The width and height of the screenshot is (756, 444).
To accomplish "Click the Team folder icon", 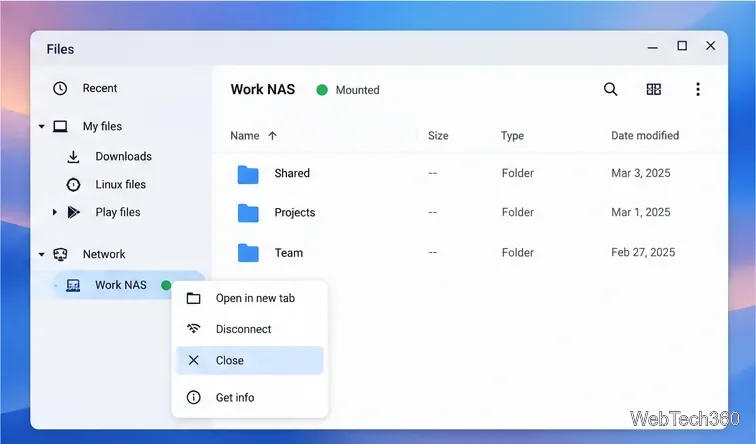I will tap(248, 253).
